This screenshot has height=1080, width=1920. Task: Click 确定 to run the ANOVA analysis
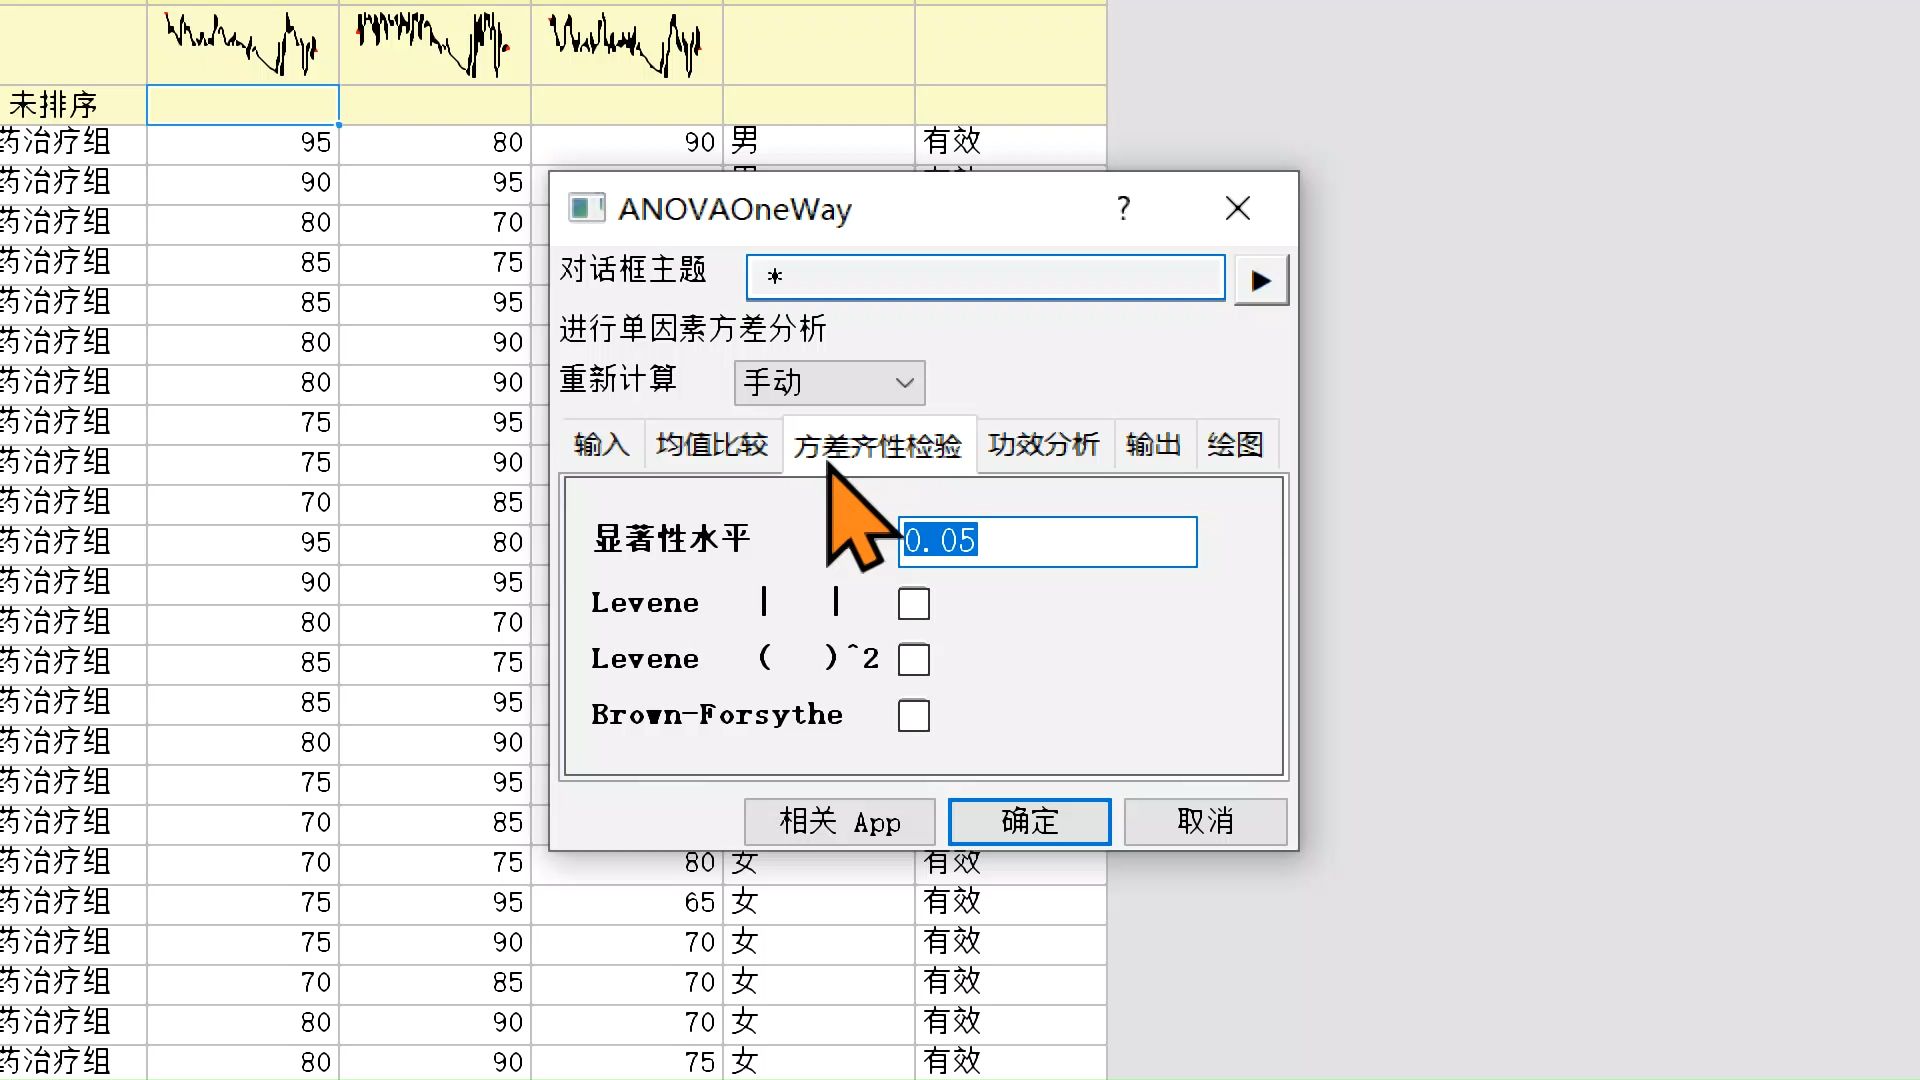click(x=1028, y=821)
